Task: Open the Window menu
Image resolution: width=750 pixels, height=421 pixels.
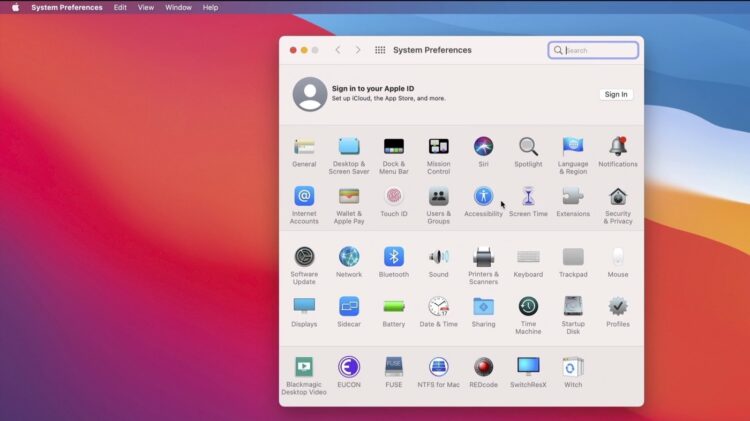Action: click(178, 7)
